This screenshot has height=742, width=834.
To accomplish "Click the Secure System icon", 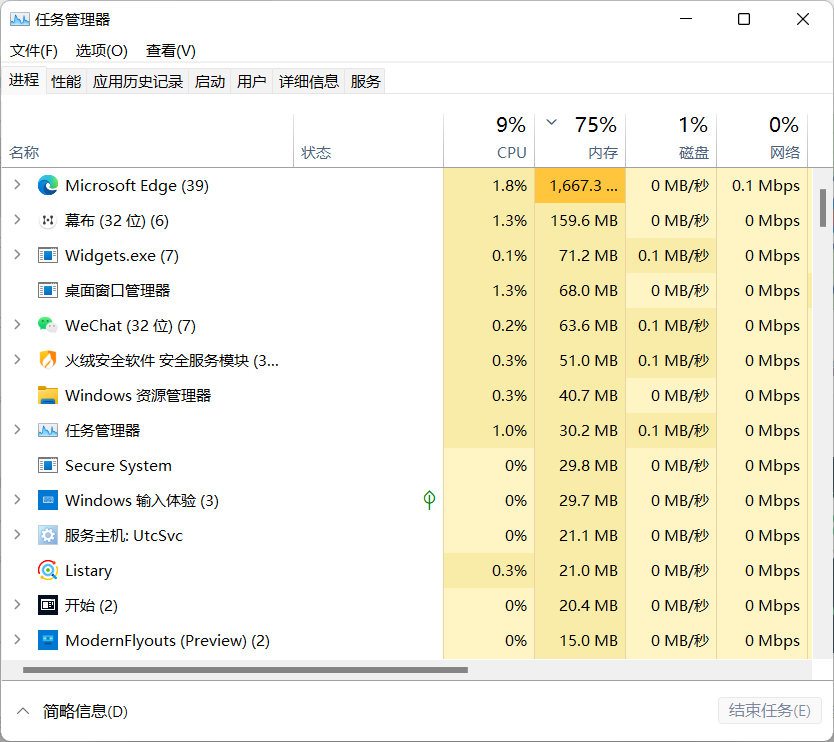I will tap(48, 465).
